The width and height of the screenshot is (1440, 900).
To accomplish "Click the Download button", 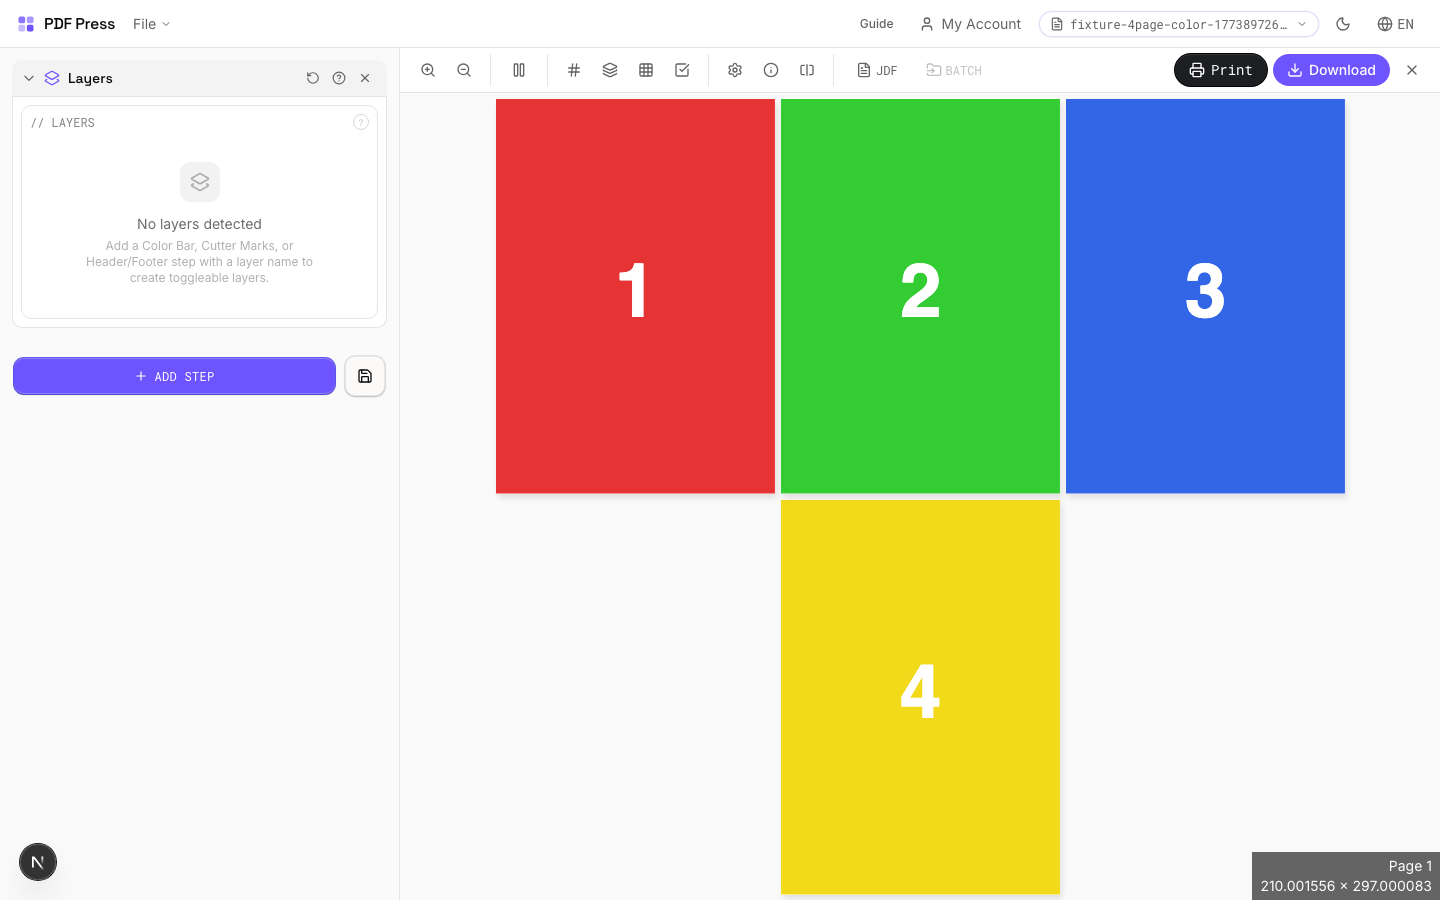I will coord(1331,70).
